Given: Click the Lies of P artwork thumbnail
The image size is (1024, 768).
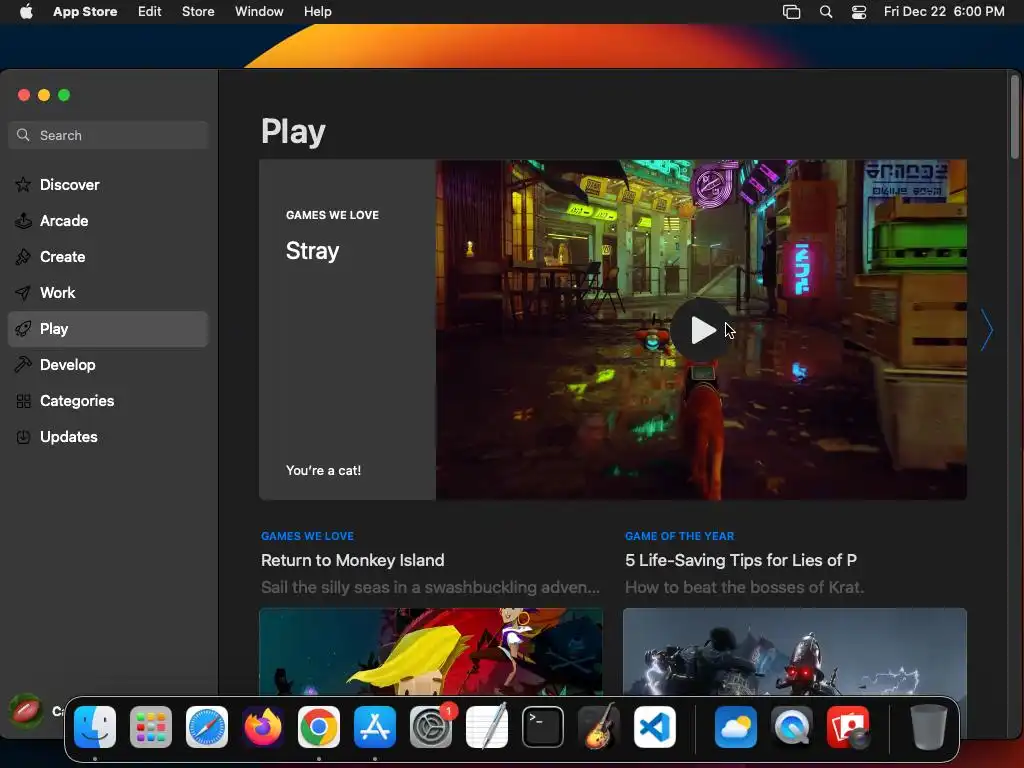Looking at the screenshot, I should click(795, 651).
